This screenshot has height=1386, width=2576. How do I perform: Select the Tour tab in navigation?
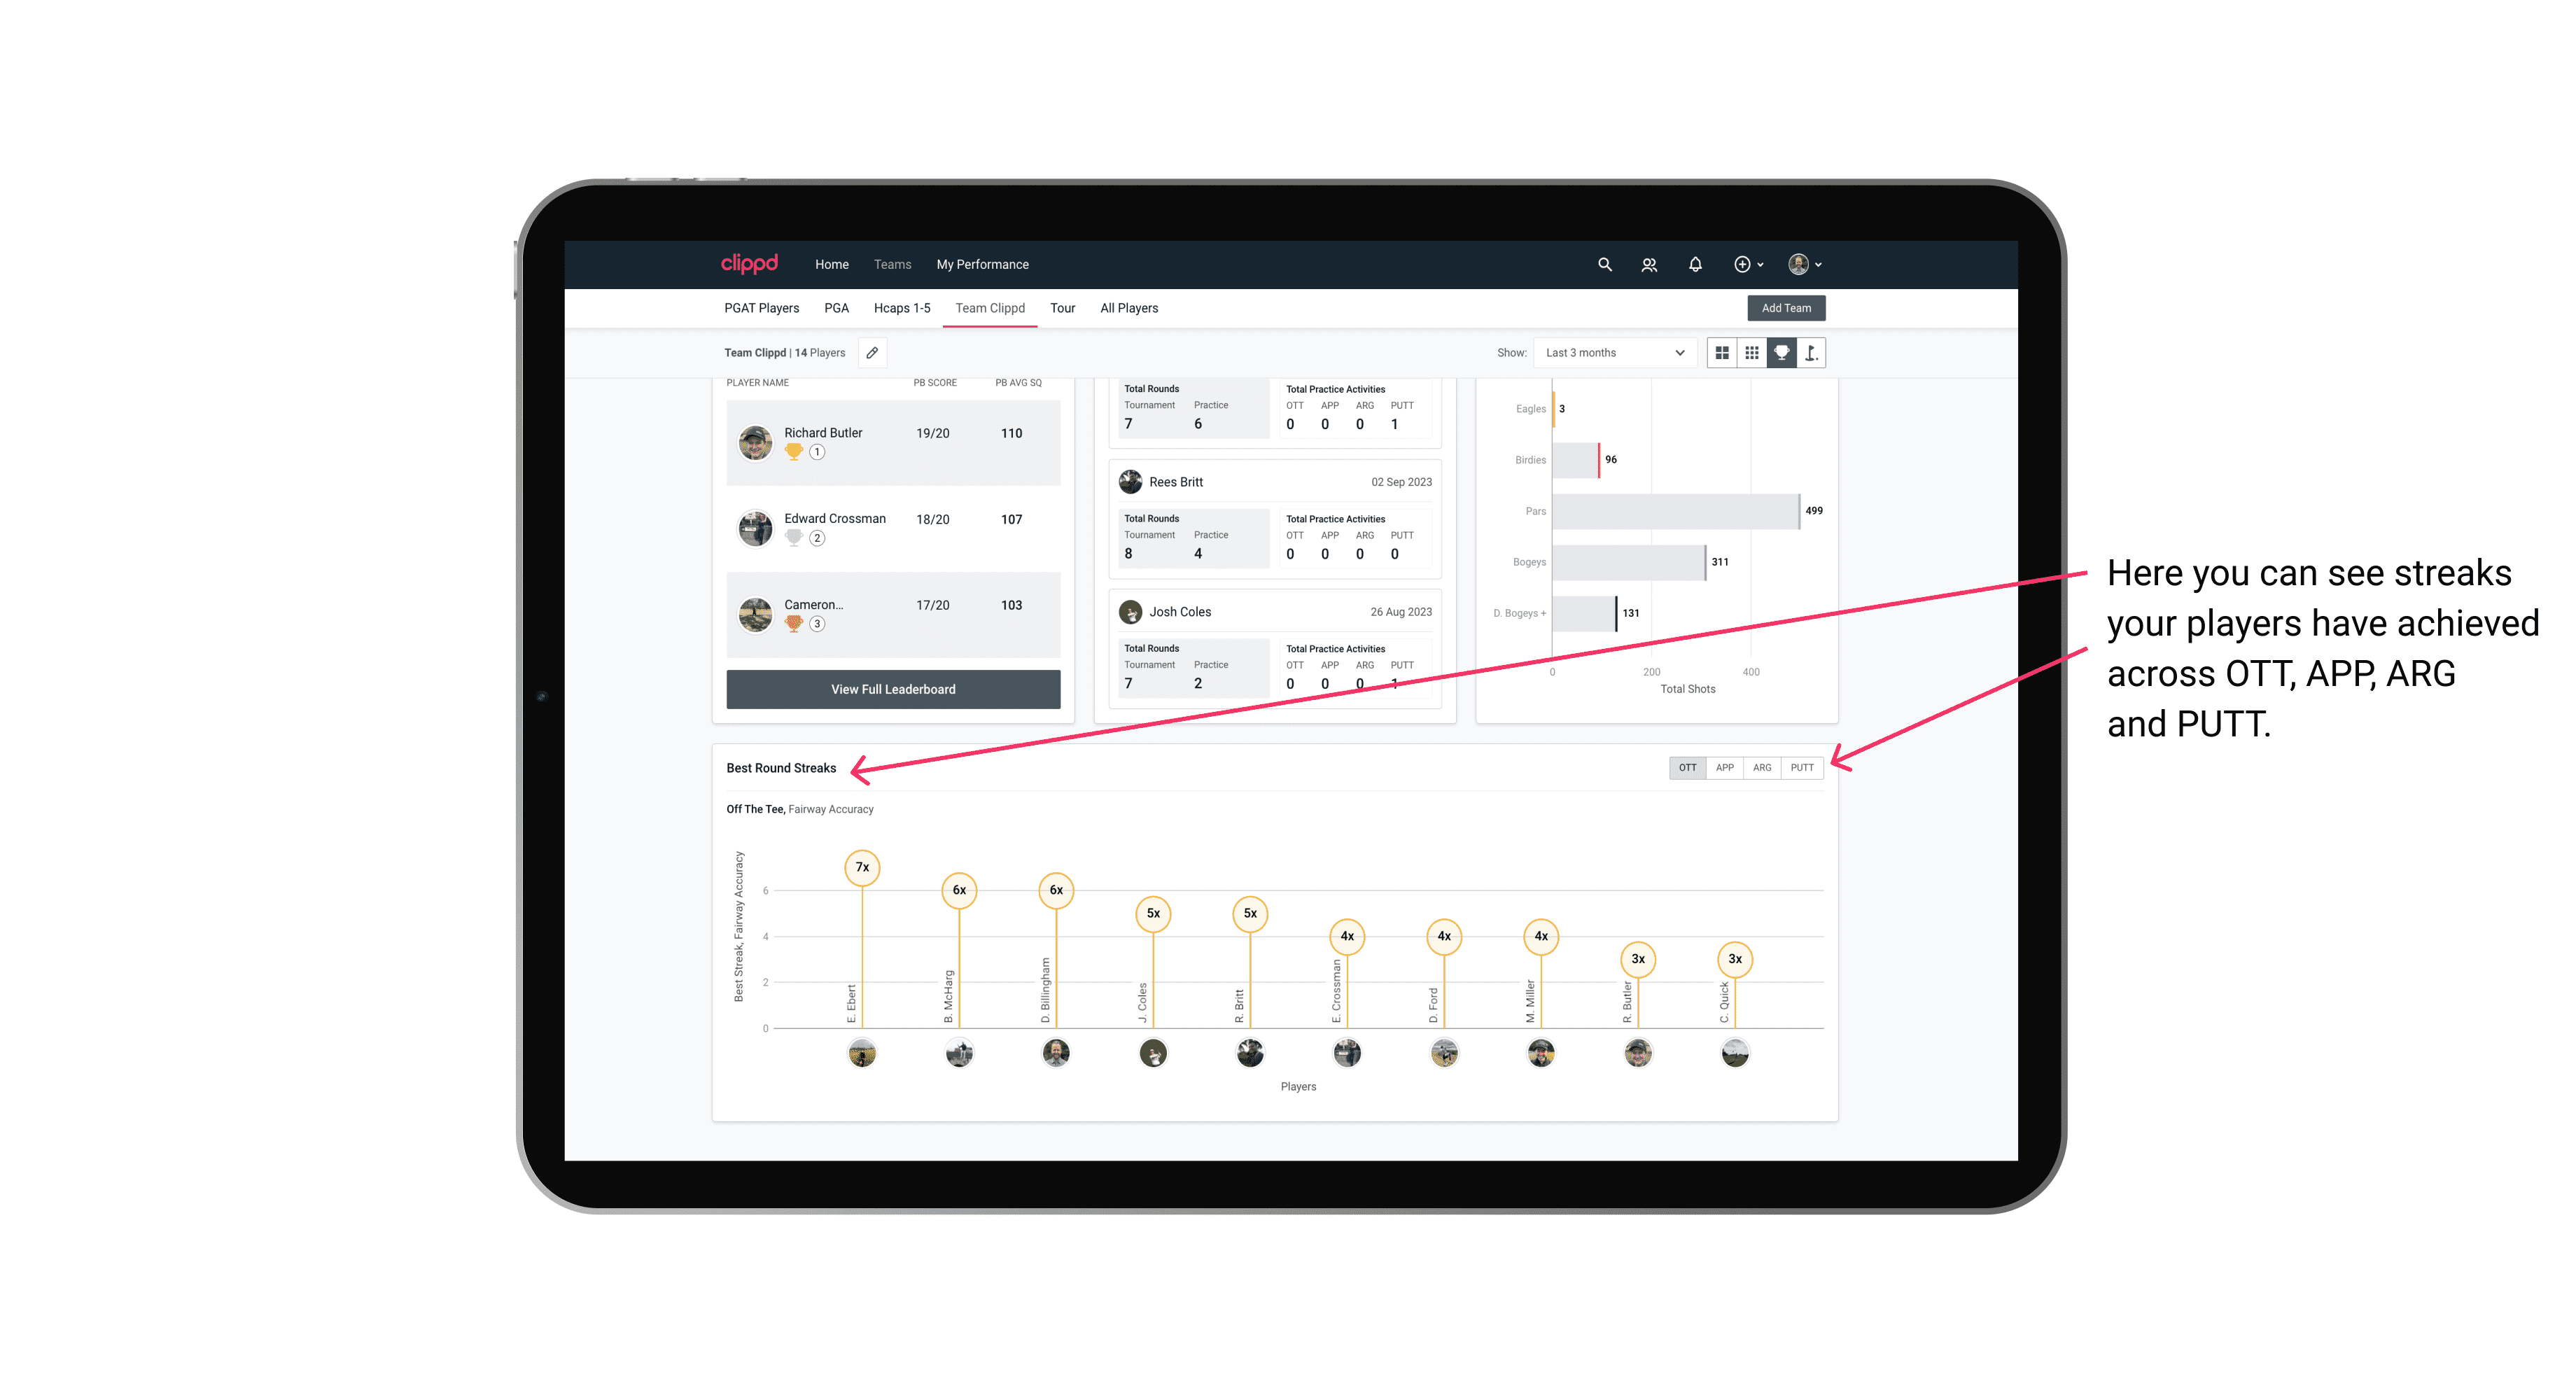pos(1063,307)
